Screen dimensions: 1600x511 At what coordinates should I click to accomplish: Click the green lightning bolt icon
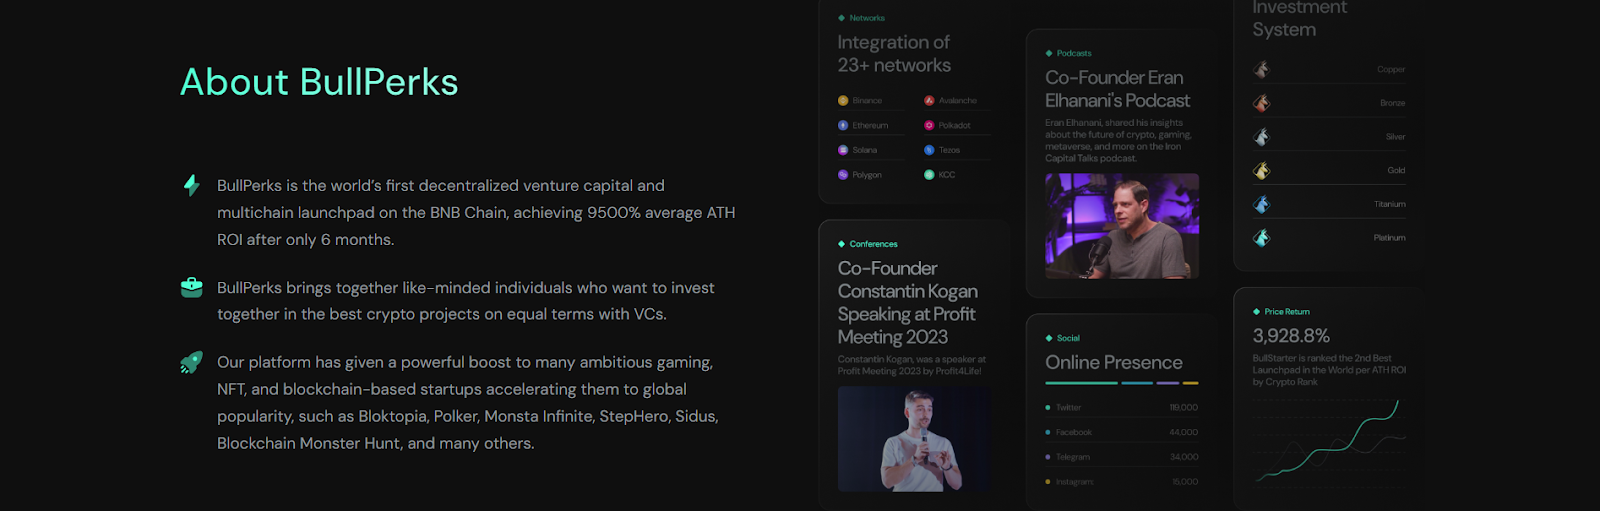(x=191, y=185)
